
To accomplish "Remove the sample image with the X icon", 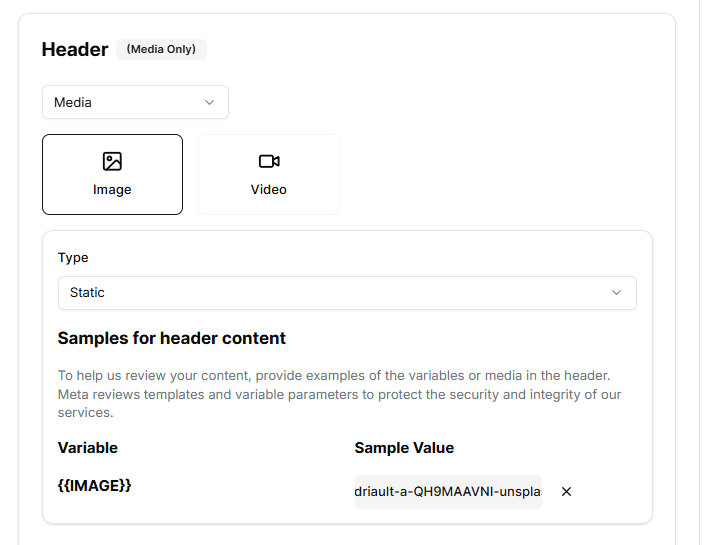I will click(566, 492).
